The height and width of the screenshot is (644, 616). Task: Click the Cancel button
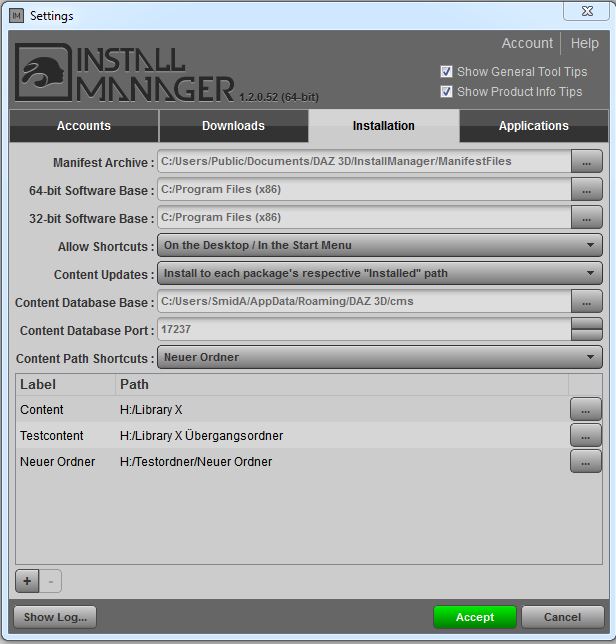(562, 617)
